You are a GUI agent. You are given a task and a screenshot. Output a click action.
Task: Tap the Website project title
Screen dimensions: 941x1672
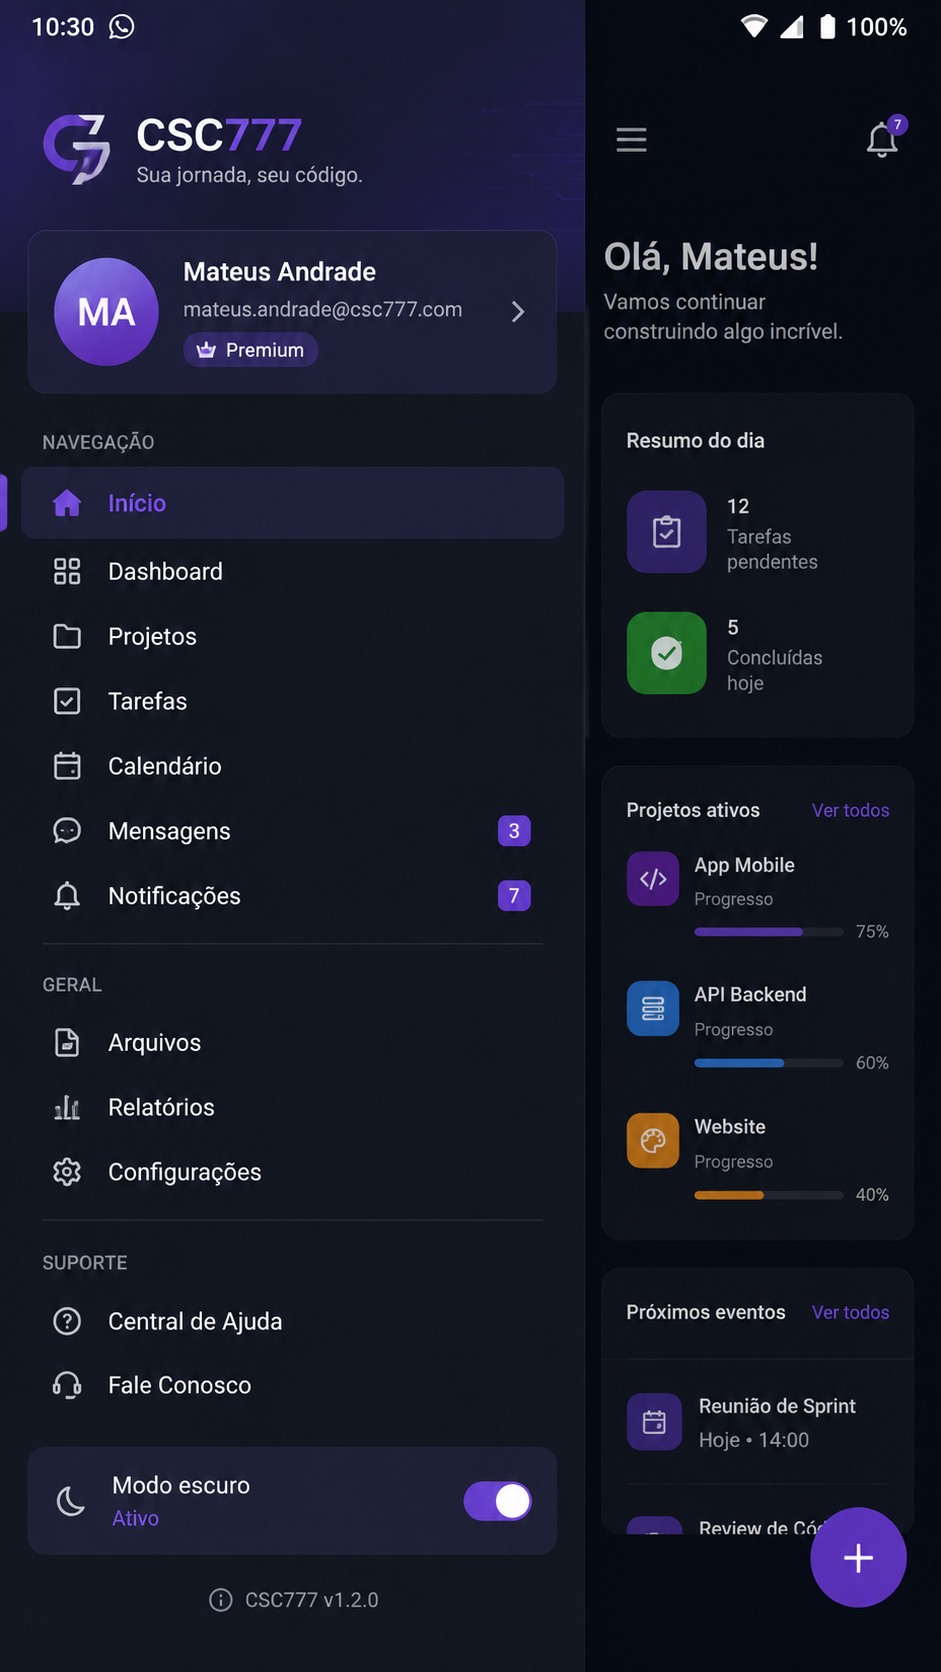(x=730, y=1126)
